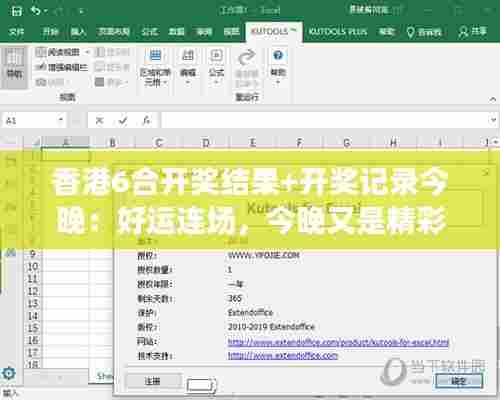The height and width of the screenshot is (400, 500).
Task: Click the 增强编辑栏 enhanced edit bar button
Action: pos(62,68)
